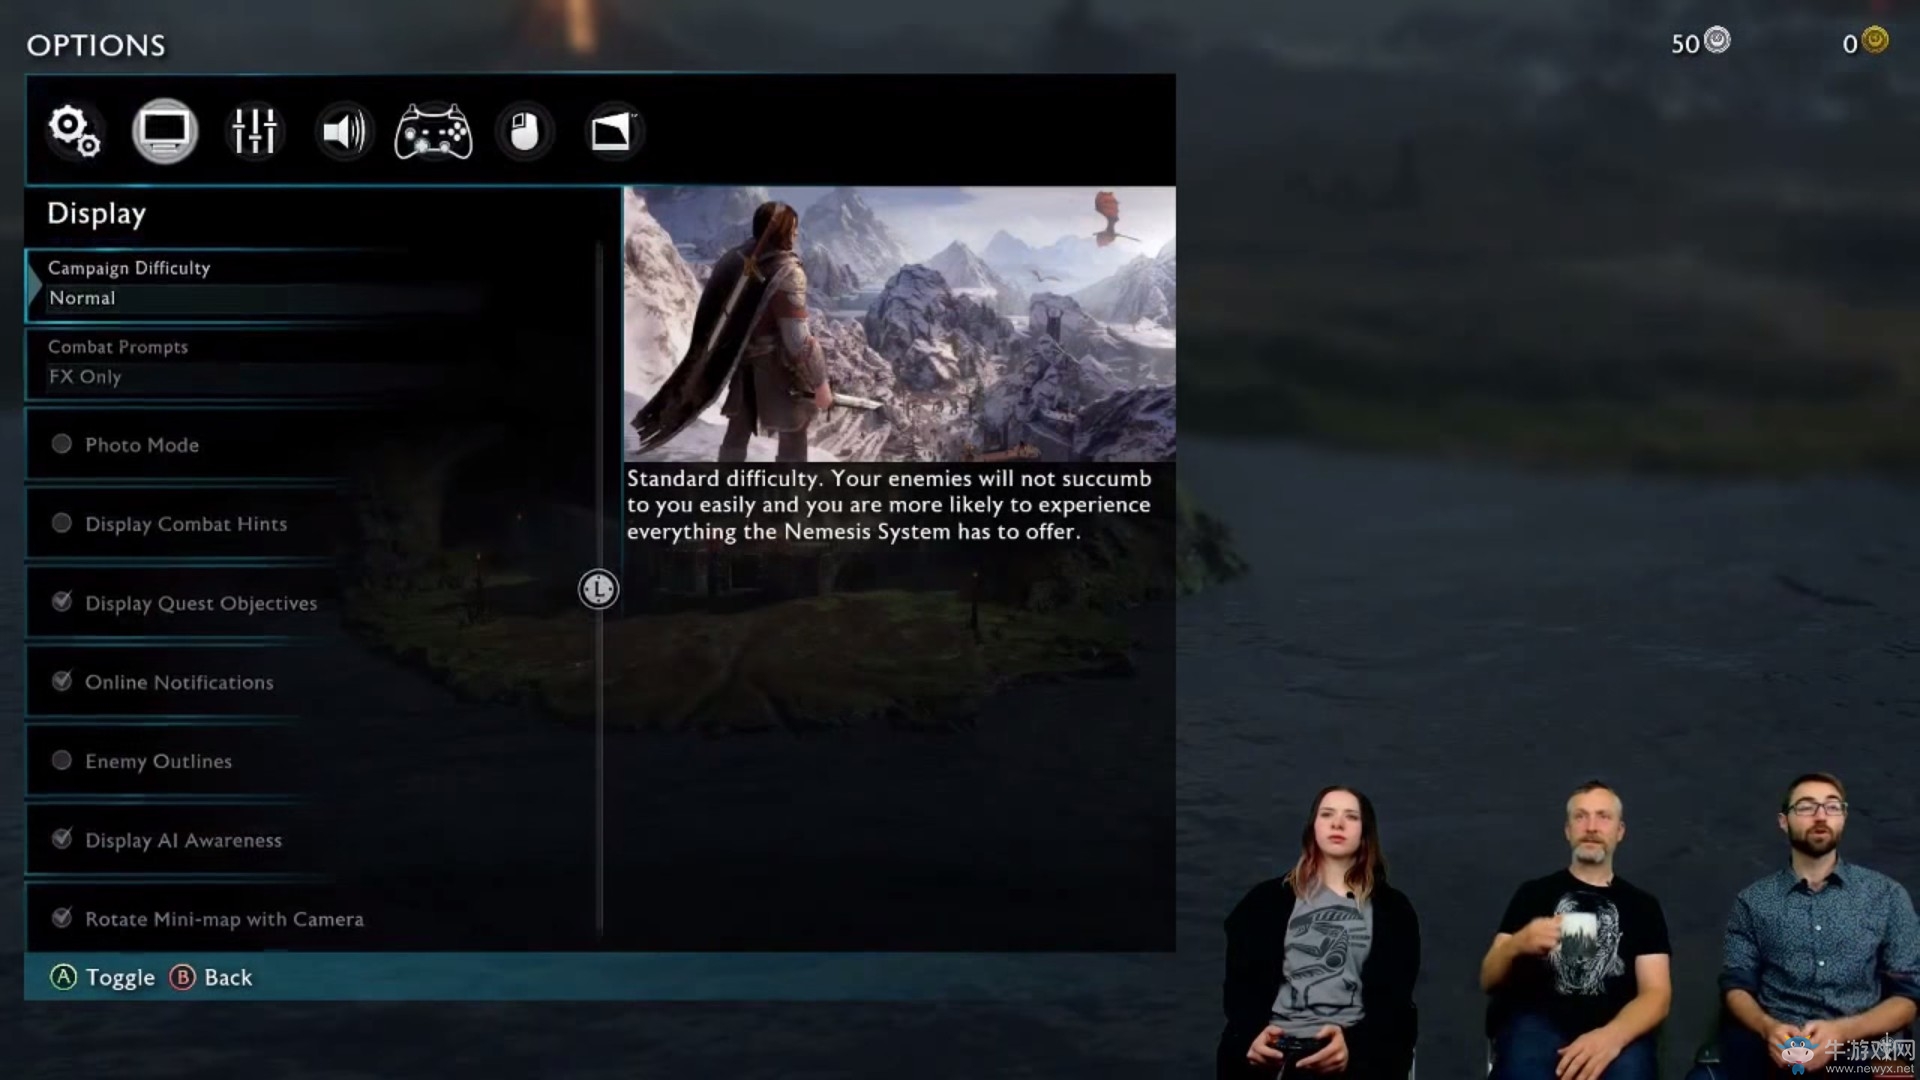
Task: Open the mouse settings icon tab
Action: (524, 131)
